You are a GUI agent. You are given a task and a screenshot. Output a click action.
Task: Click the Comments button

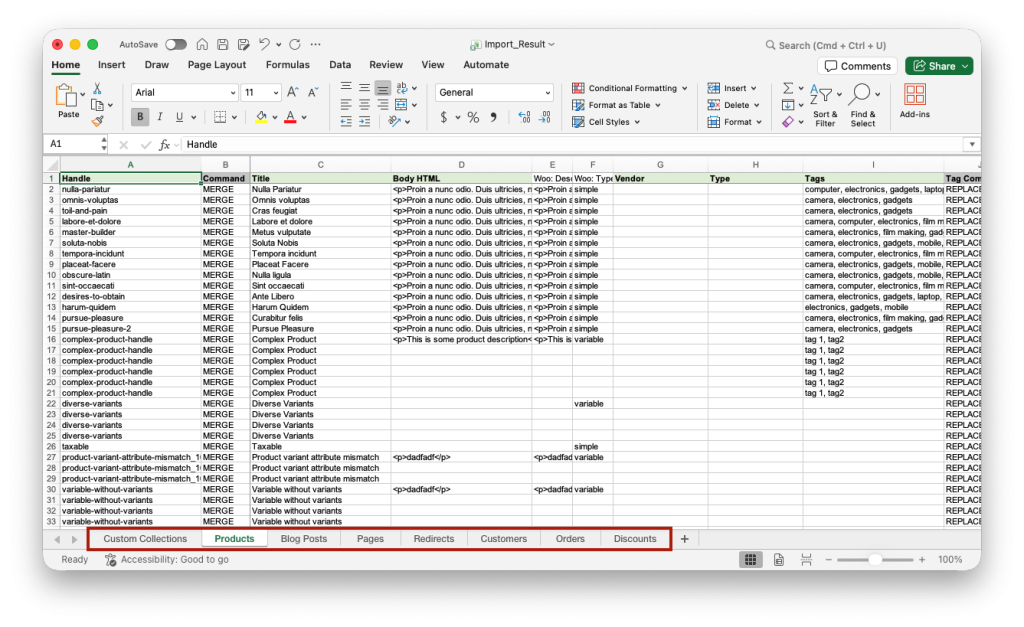click(x=857, y=66)
